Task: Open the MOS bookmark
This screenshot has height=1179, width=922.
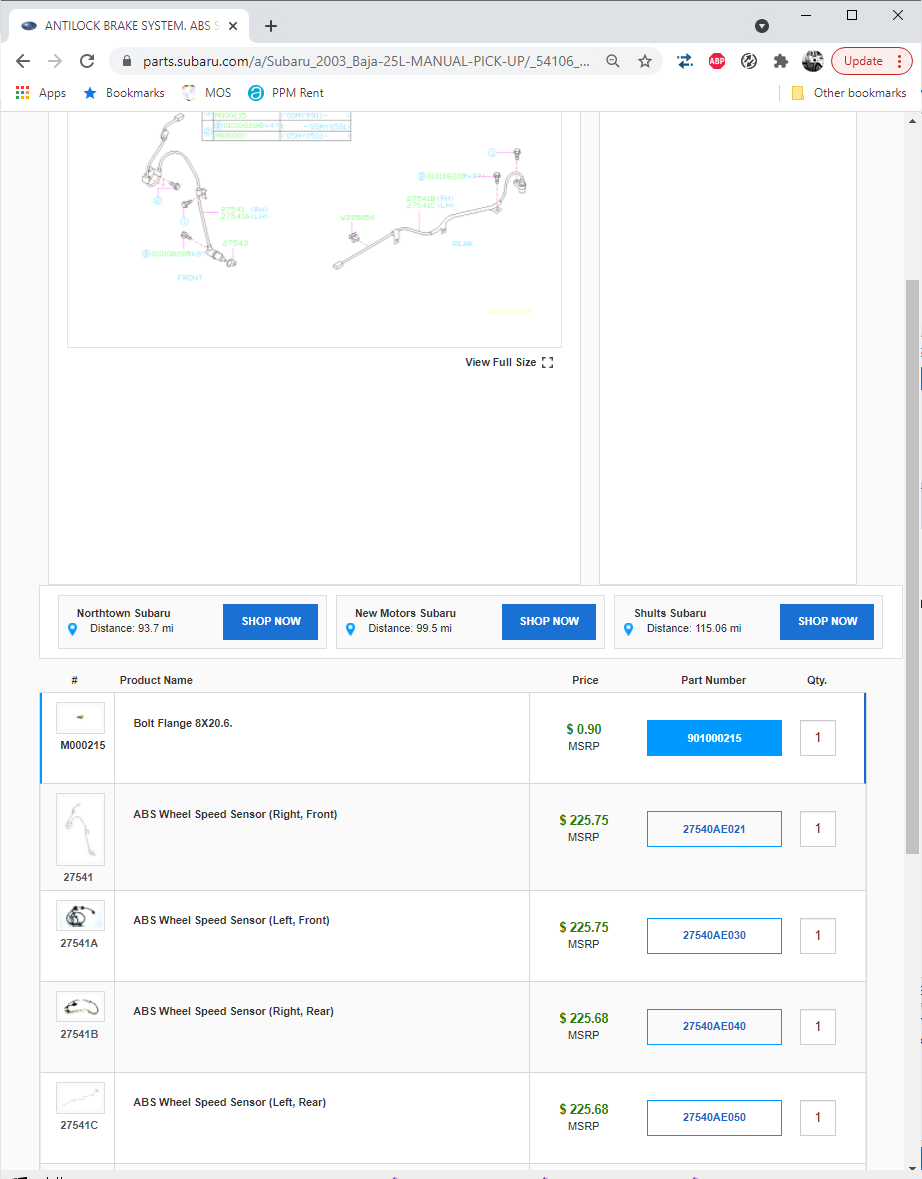Action: point(206,92)
